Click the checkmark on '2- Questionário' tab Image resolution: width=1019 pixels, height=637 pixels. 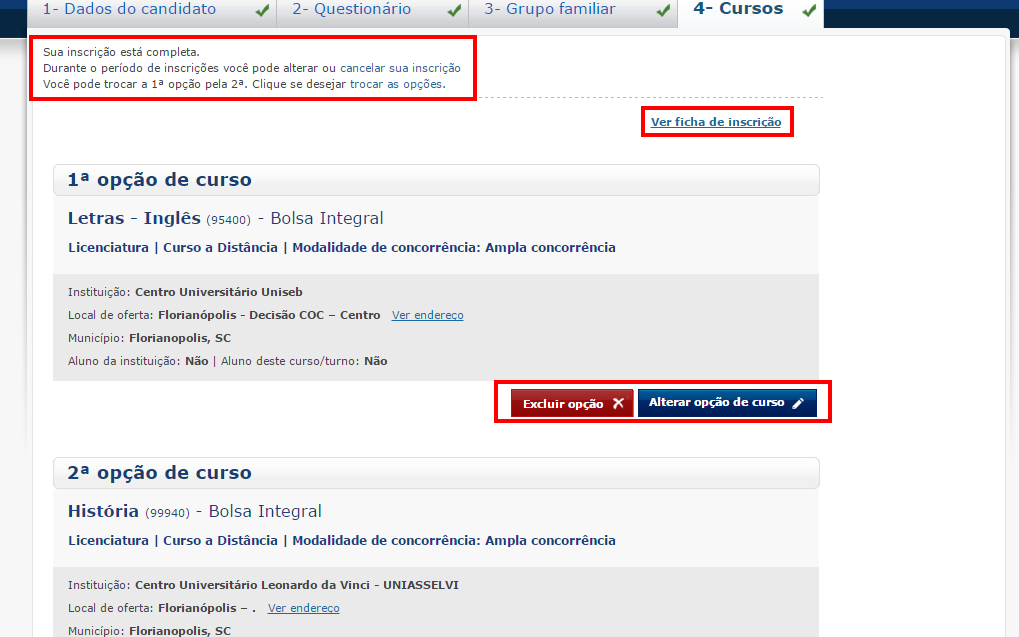[455, 9]
